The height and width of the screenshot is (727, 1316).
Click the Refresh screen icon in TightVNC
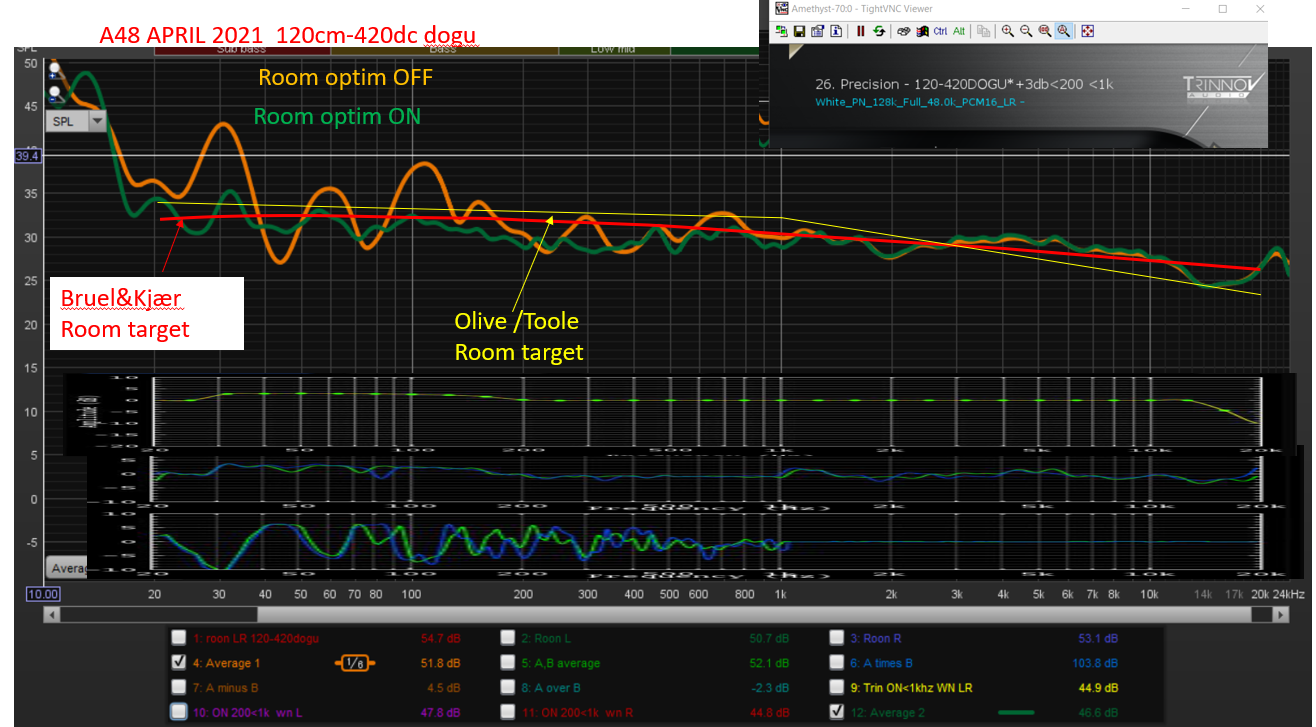[879, 31]
